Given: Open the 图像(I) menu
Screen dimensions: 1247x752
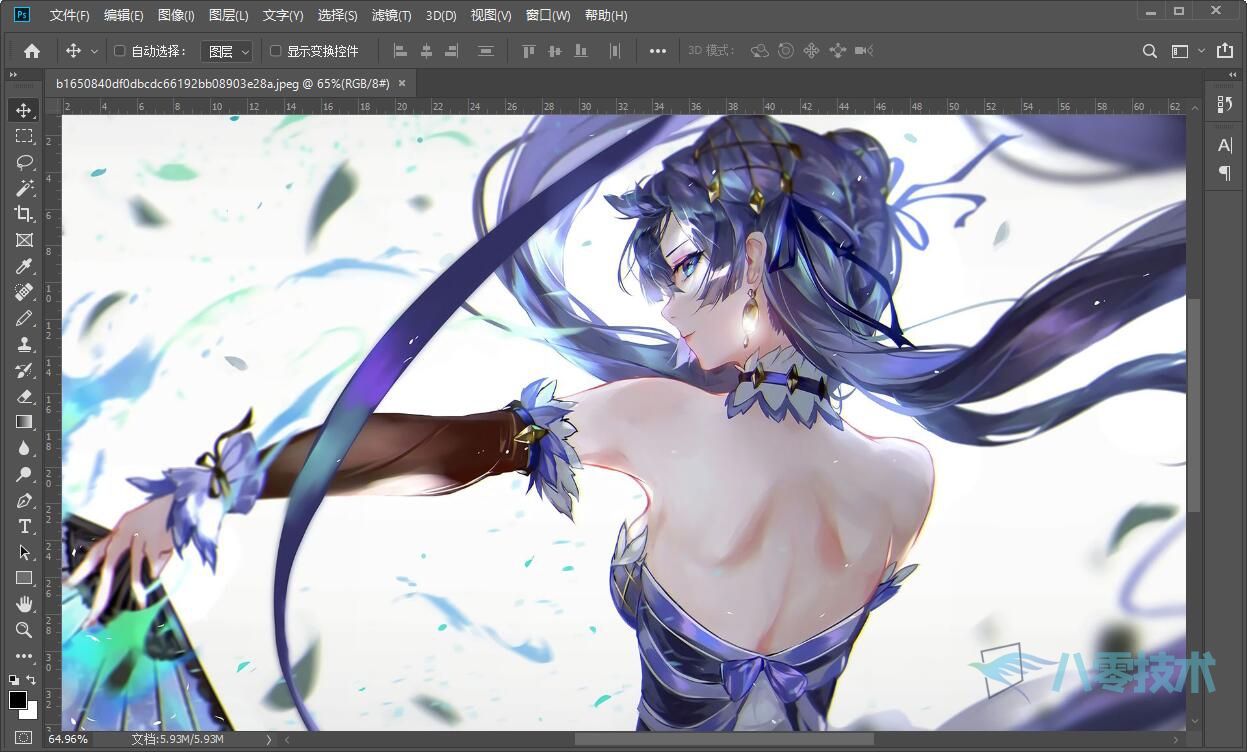Looking at the screenshot, I should (176, 15).
